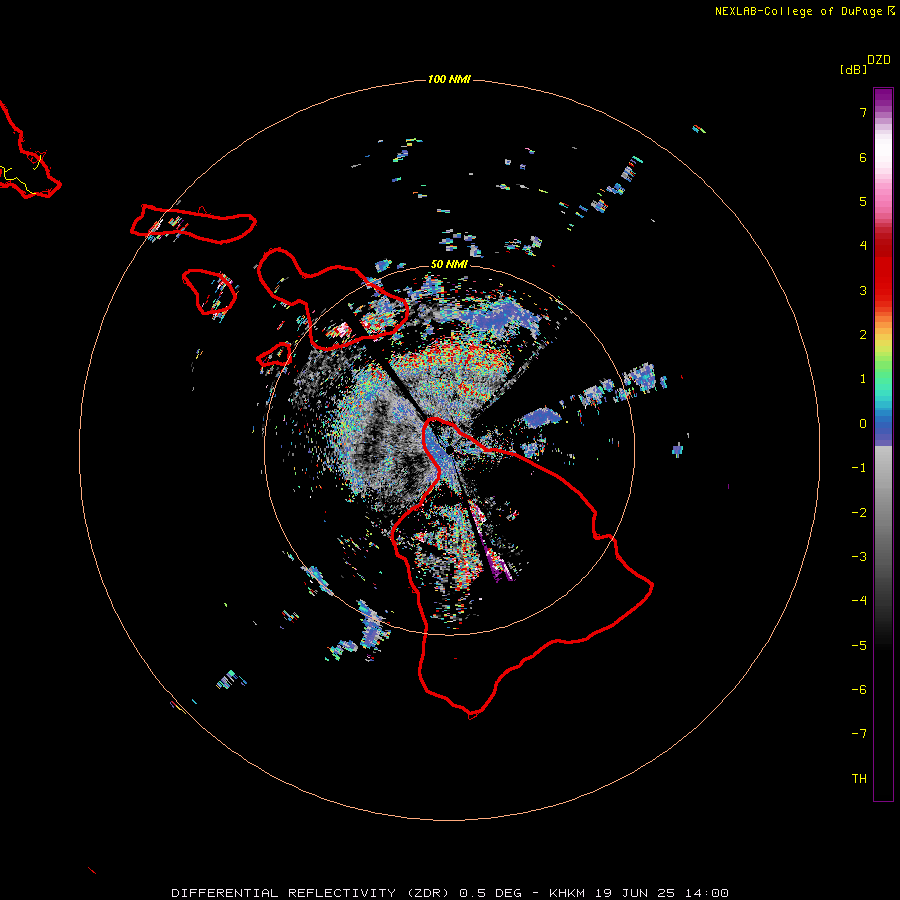The image size is (900, 900).
Task: Click the 3 value on the color scale
Action: coord(863,290)
